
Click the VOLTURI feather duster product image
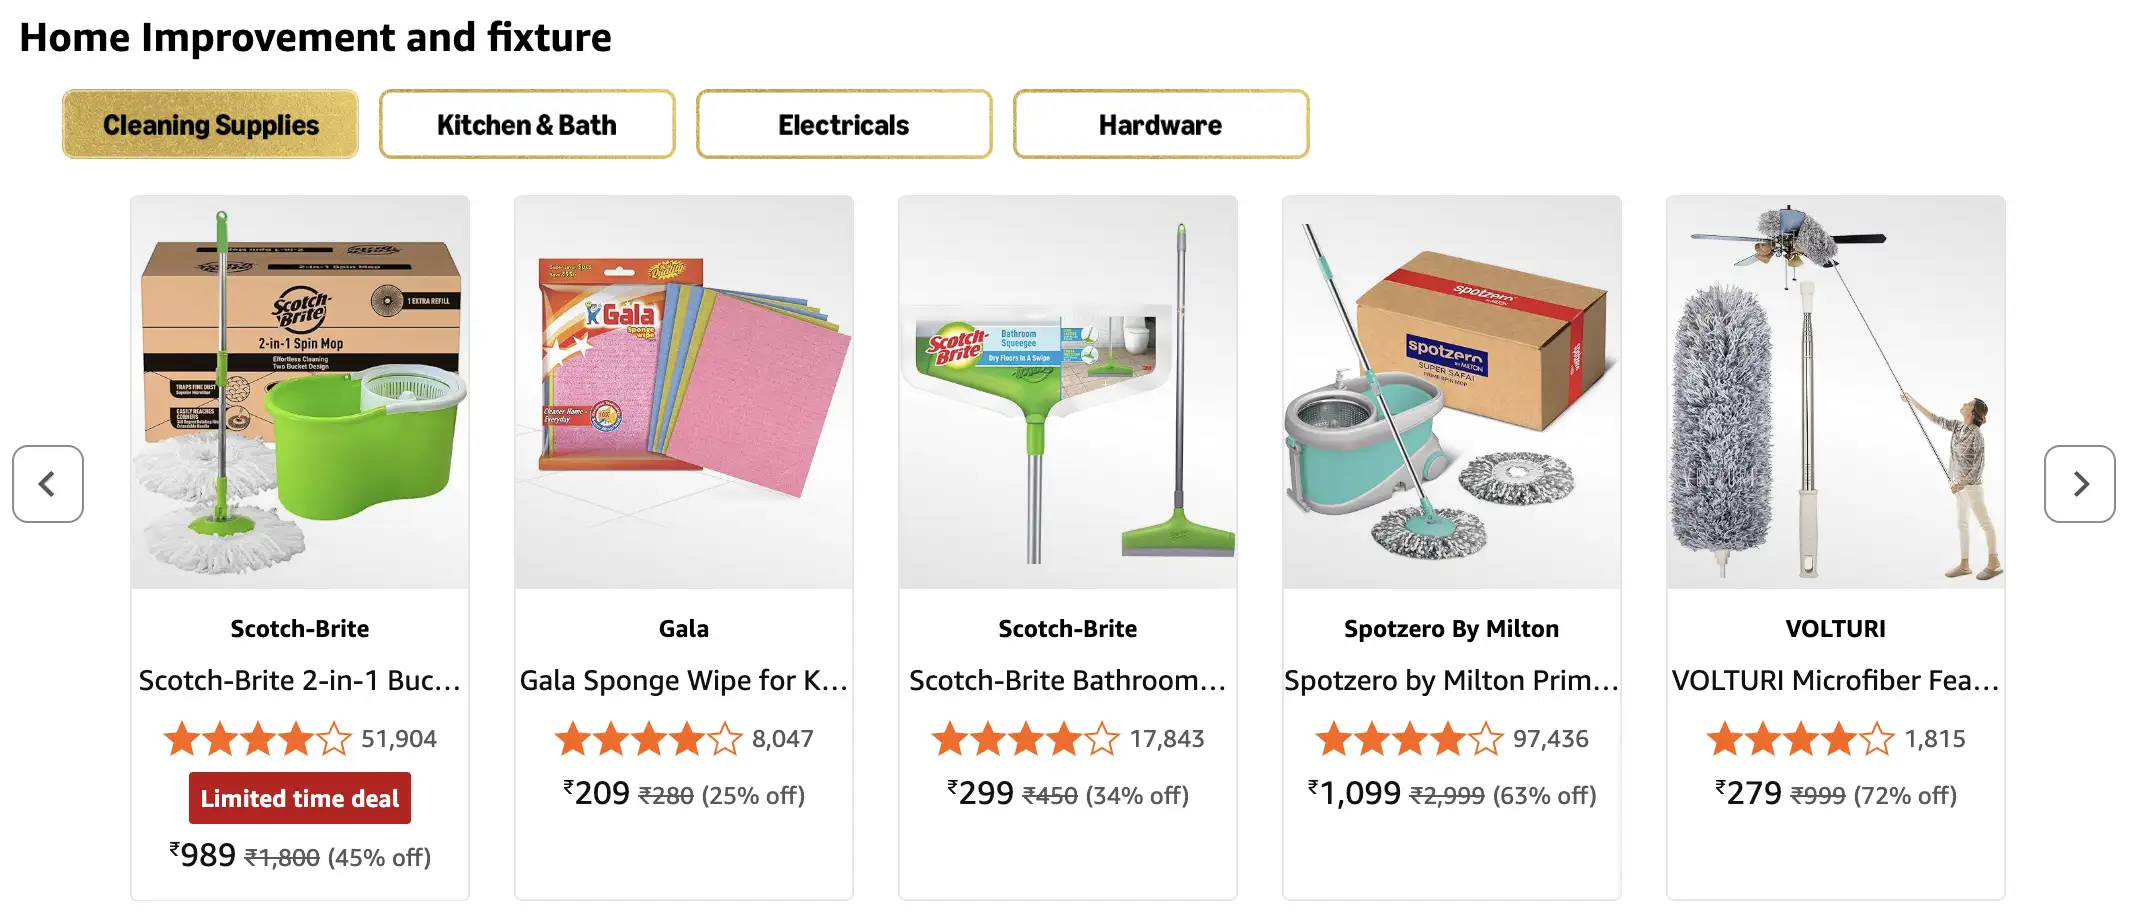[1836, 392]
